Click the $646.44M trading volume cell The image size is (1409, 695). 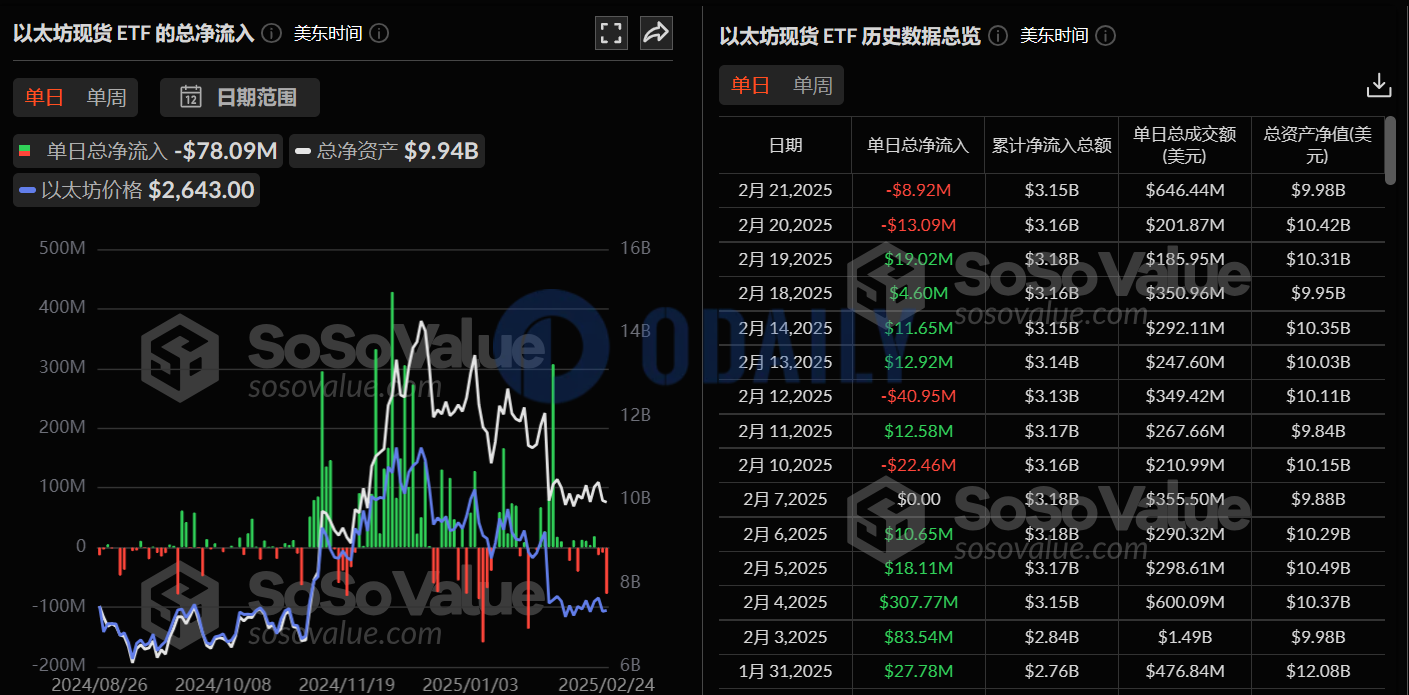(1185, 190)
